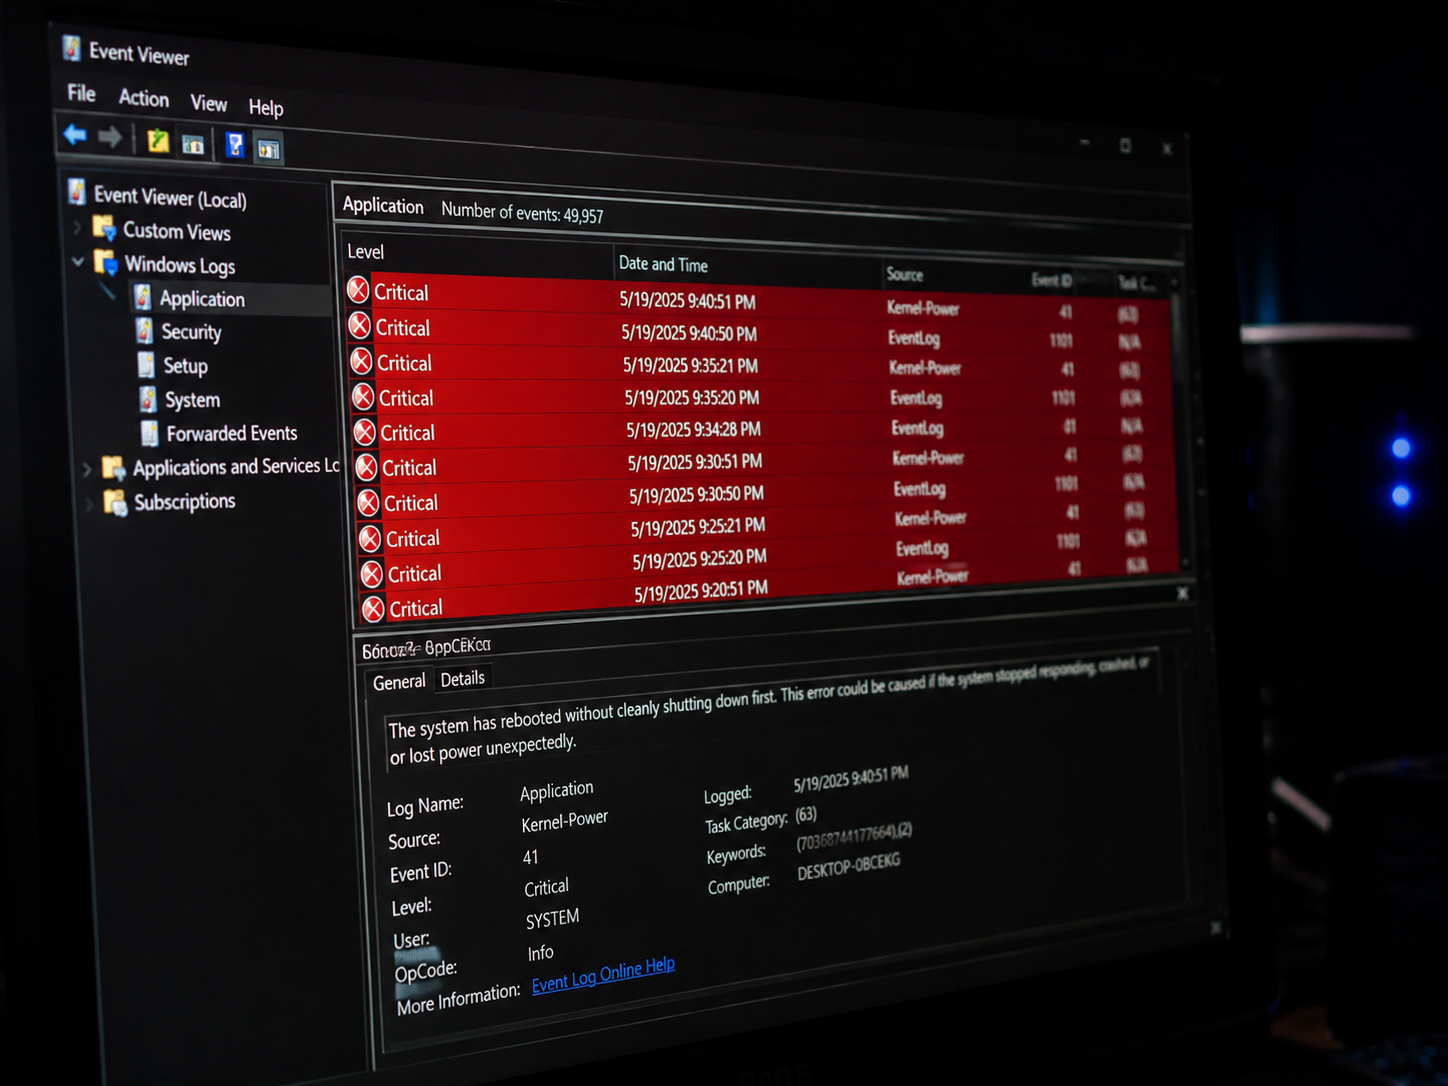1448x1086 pixels.
Task: Select the Applications and Services Logs node label
Action: point(237,467)
